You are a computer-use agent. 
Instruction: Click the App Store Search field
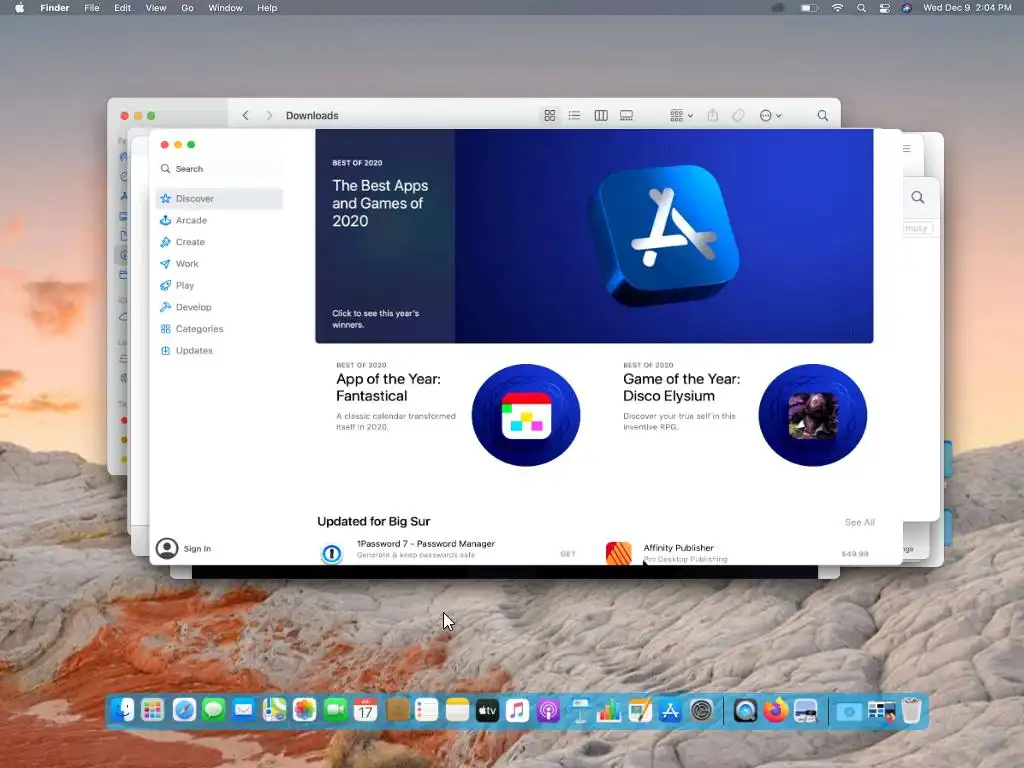(x=221, y=168)
